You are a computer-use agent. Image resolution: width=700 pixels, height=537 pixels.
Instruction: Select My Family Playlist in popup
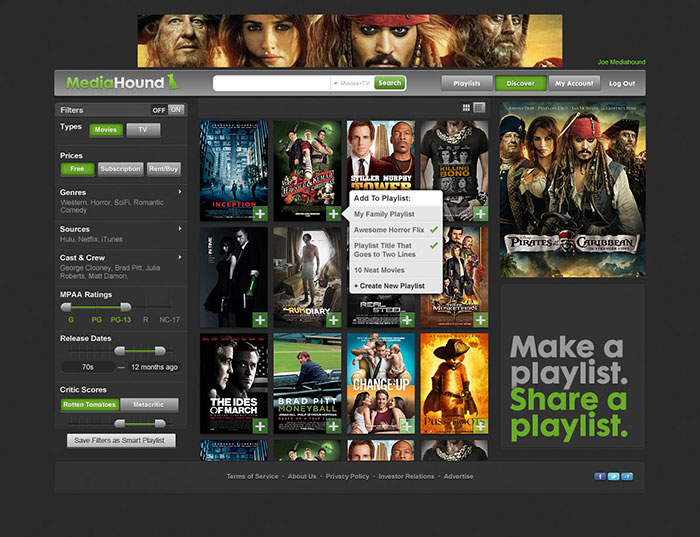(x=396, y=214)
